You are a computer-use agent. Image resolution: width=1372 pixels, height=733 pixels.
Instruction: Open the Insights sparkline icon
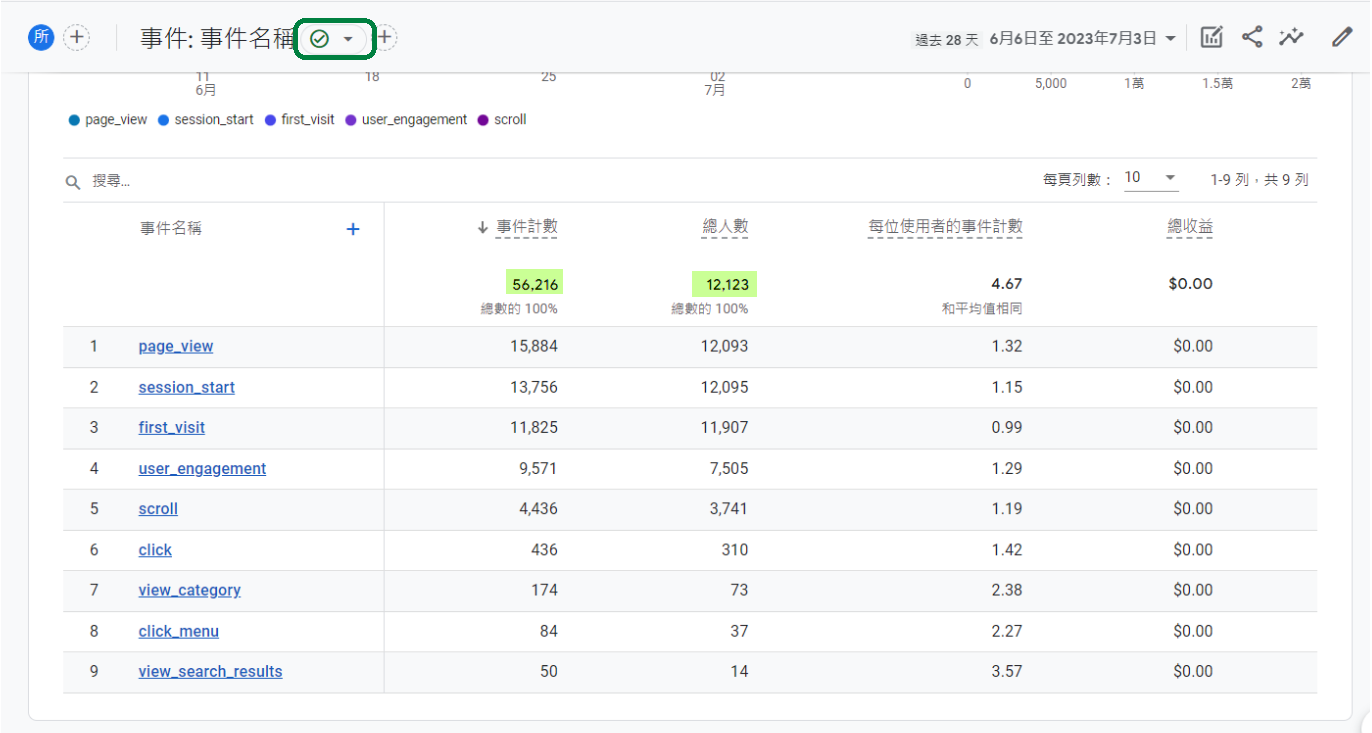pyautogui.click(x=1291, y=38)
